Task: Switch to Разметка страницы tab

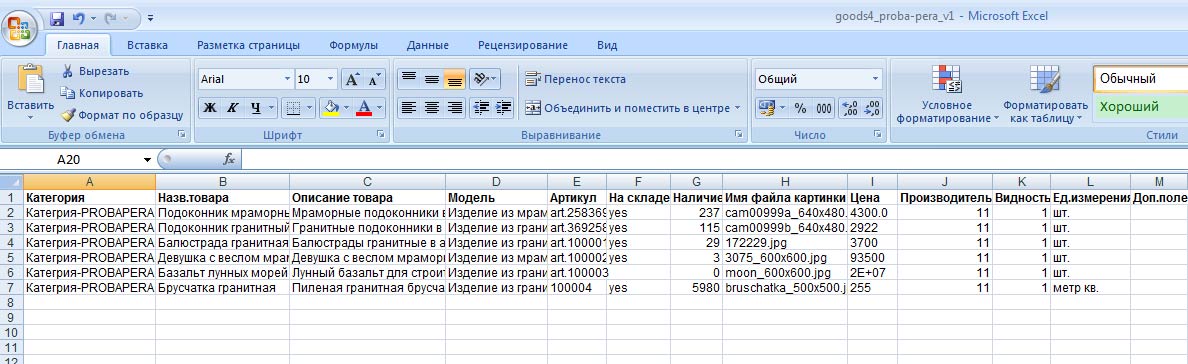Action: coord(248,45)
